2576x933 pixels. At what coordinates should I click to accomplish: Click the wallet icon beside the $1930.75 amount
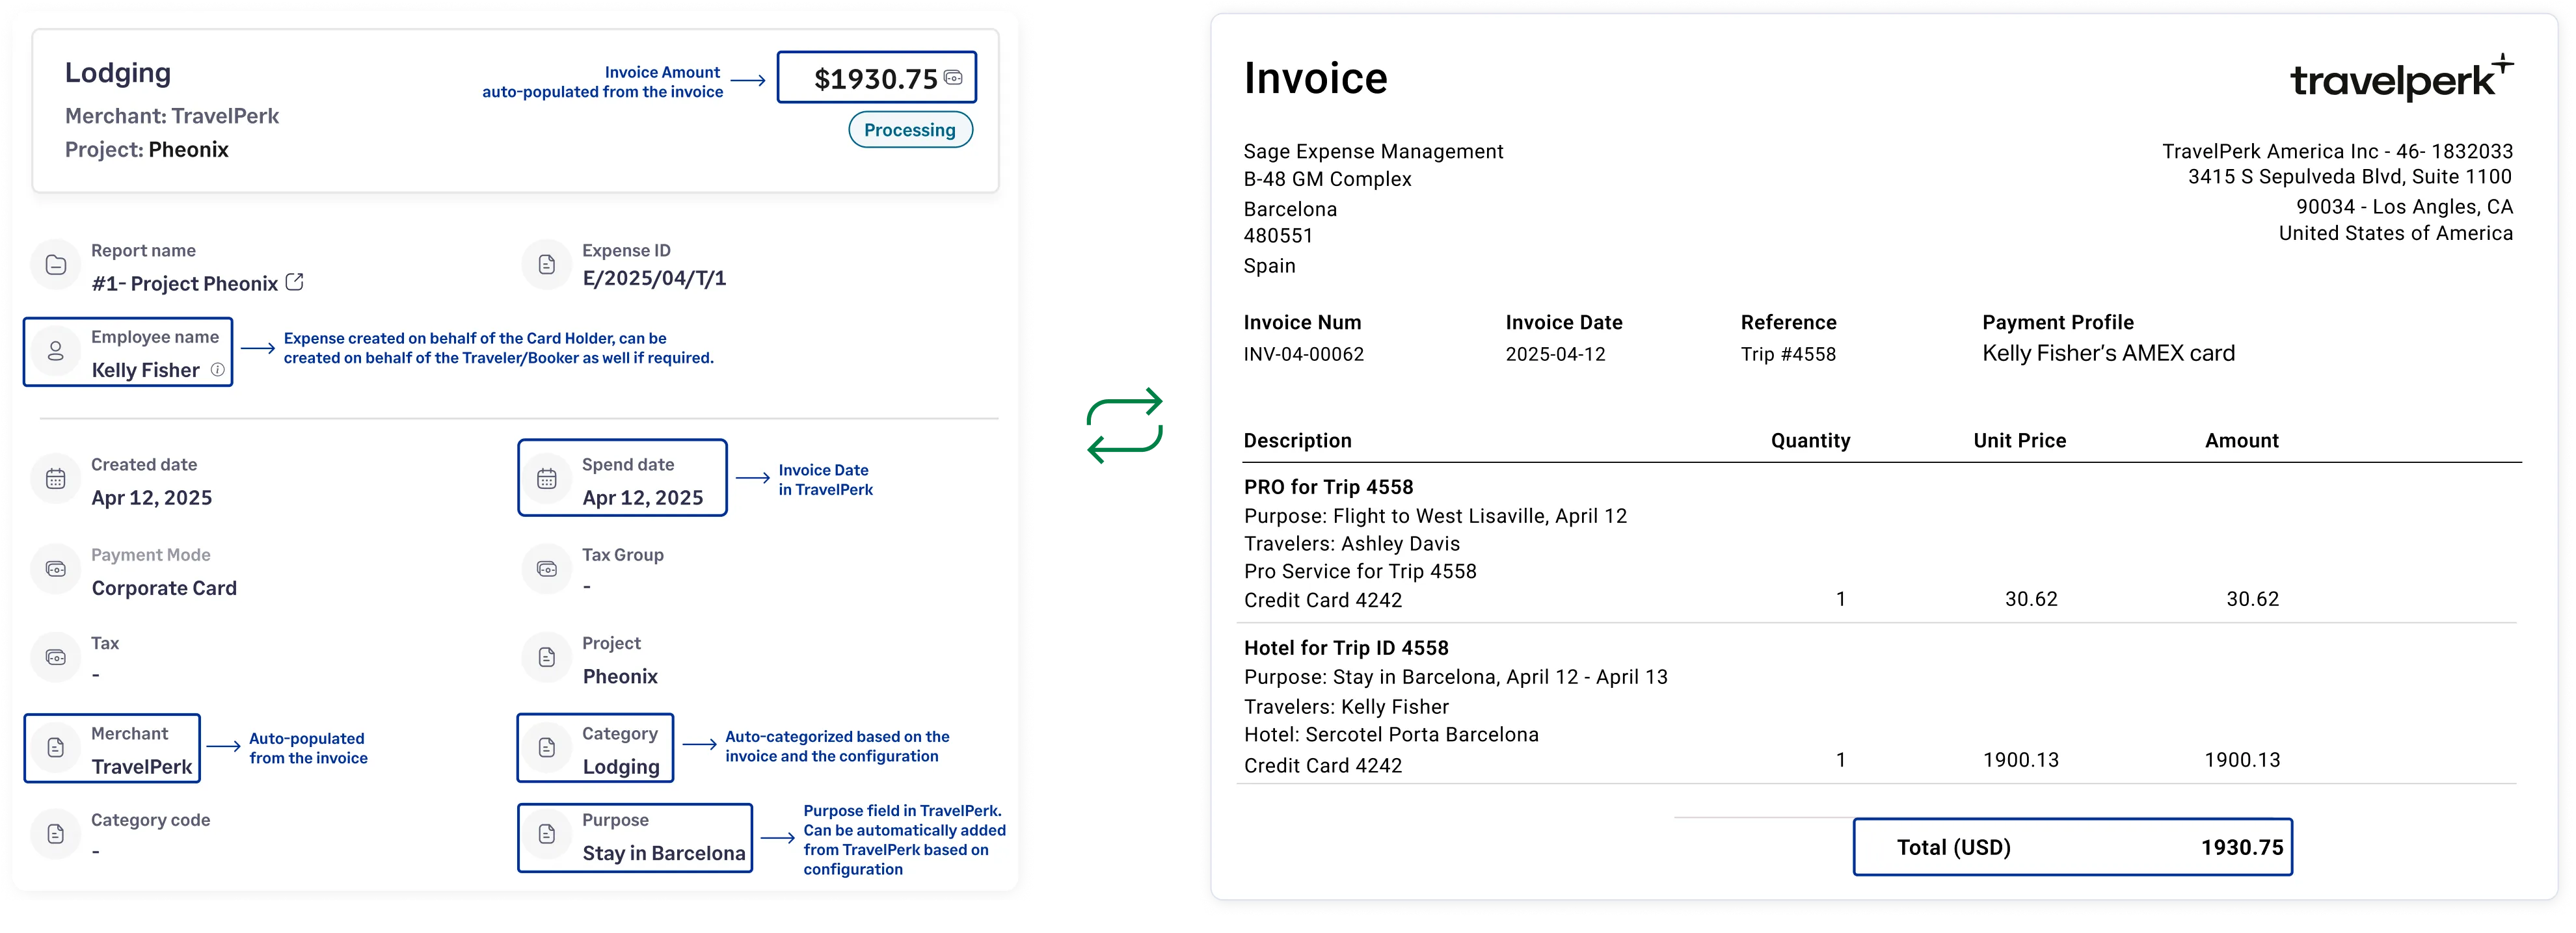954,77
